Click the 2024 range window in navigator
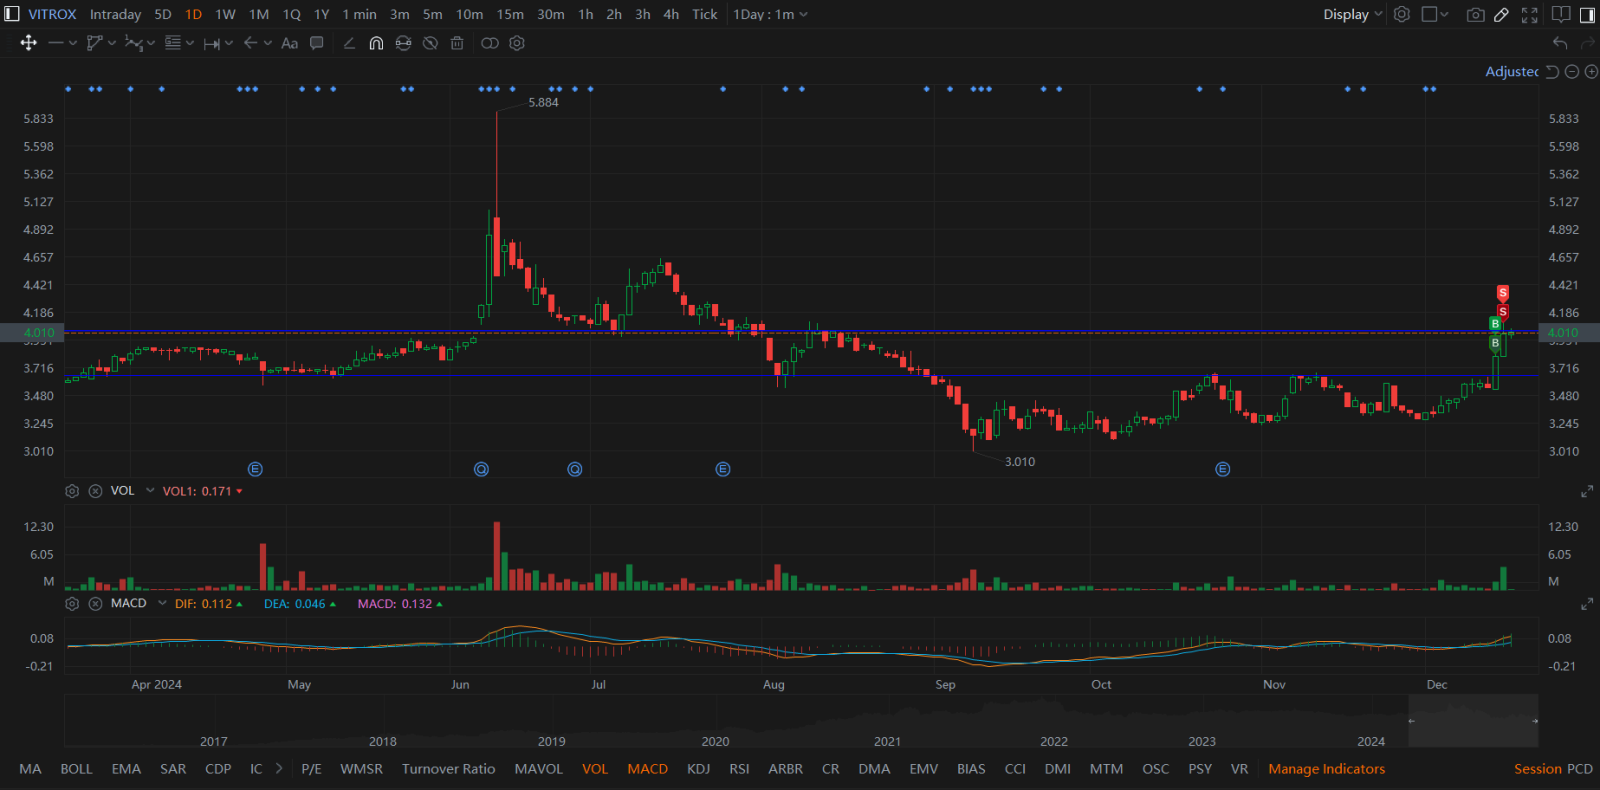Viewport: 1600px width, 790px height. (x=1473, y=720)
